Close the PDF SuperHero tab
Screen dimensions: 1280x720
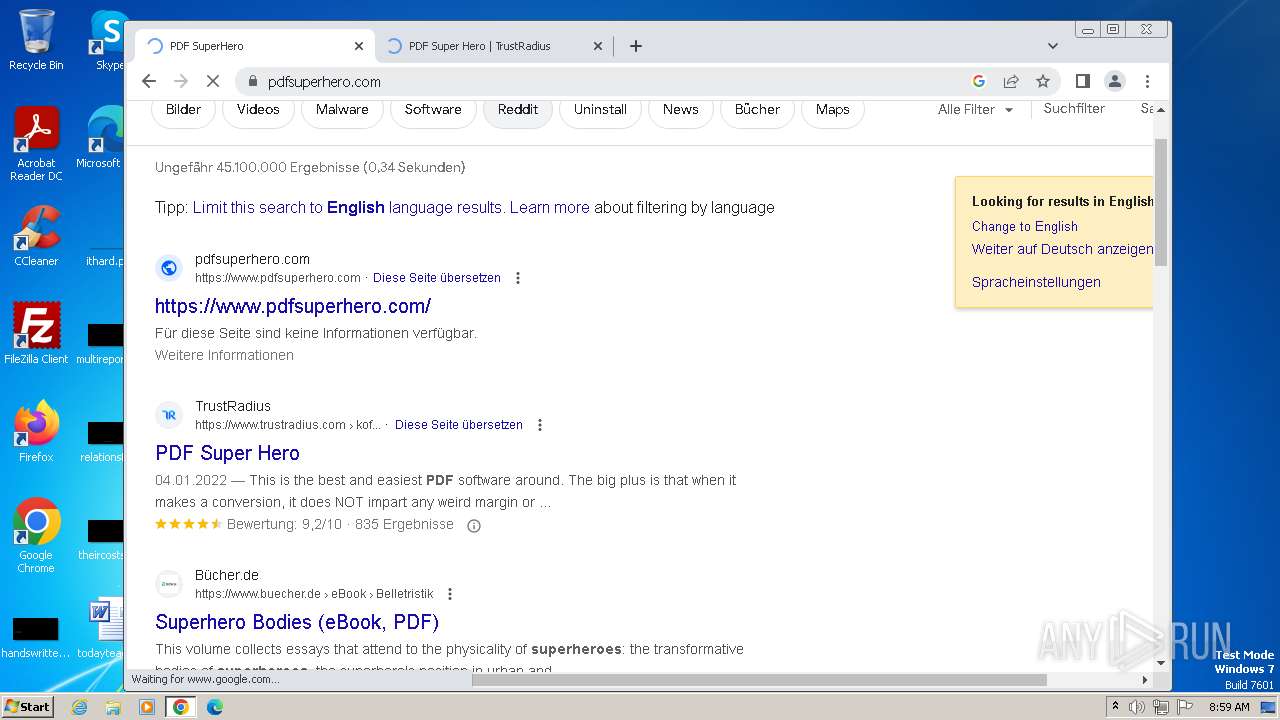(359, 46)
